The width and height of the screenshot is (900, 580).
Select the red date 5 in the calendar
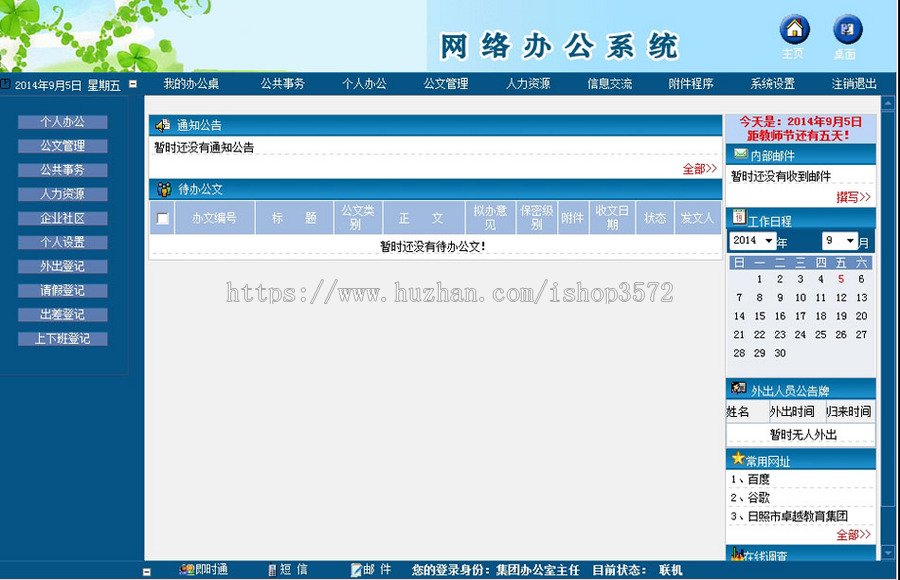point(841,280)
